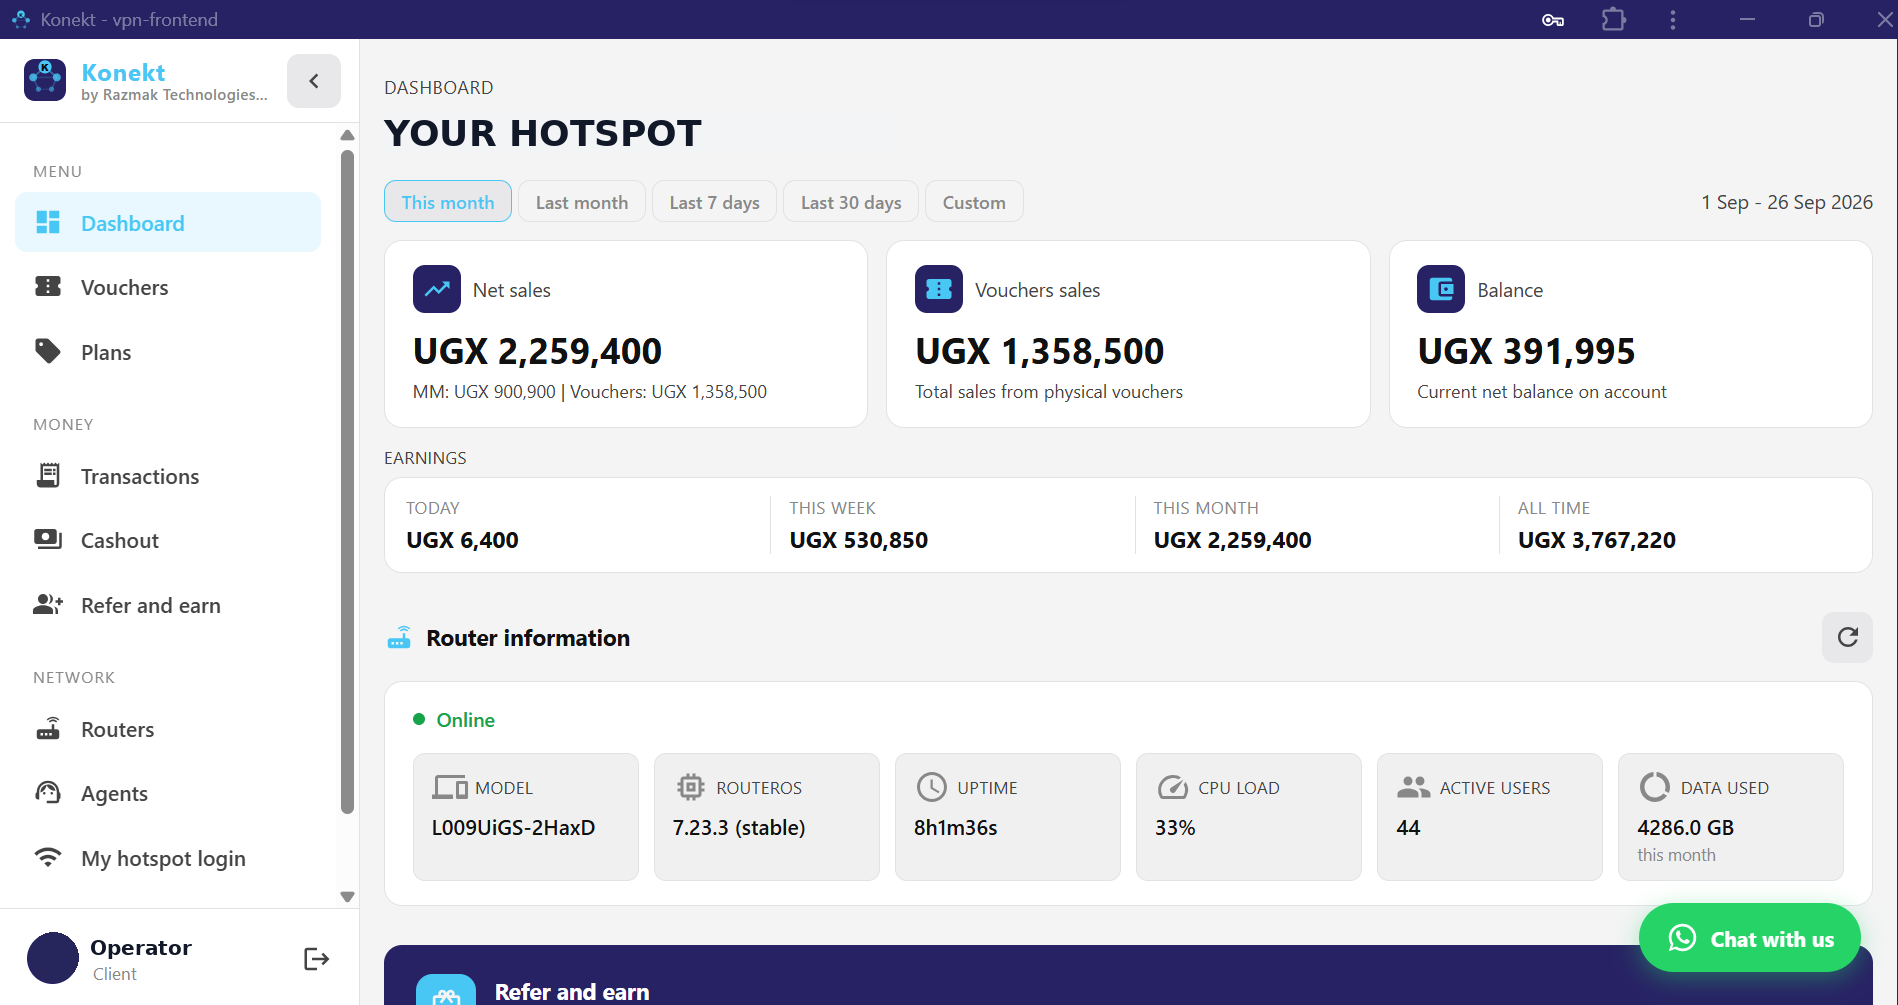Screen dimensions: 1898x1005
Task: Click the wifi icon for My hotspot login
Action: 48,858
